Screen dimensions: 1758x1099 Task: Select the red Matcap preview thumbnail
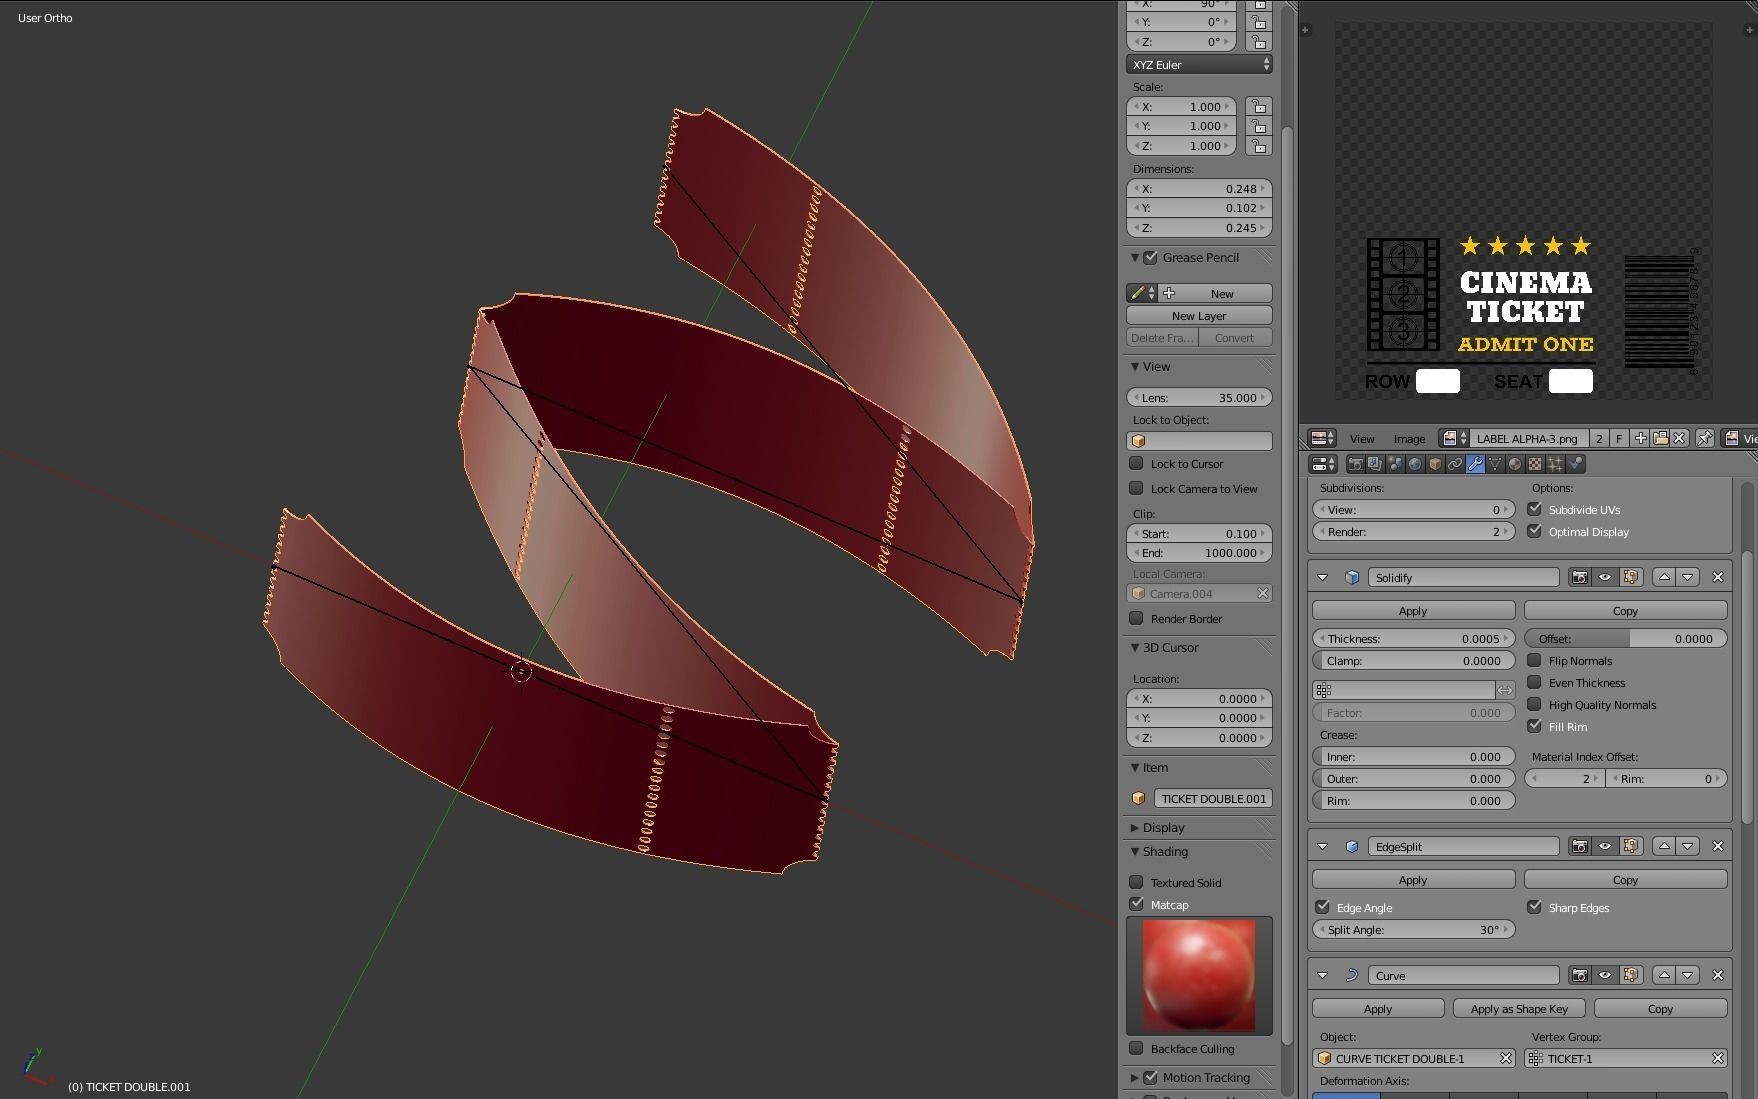[1199, 975]
